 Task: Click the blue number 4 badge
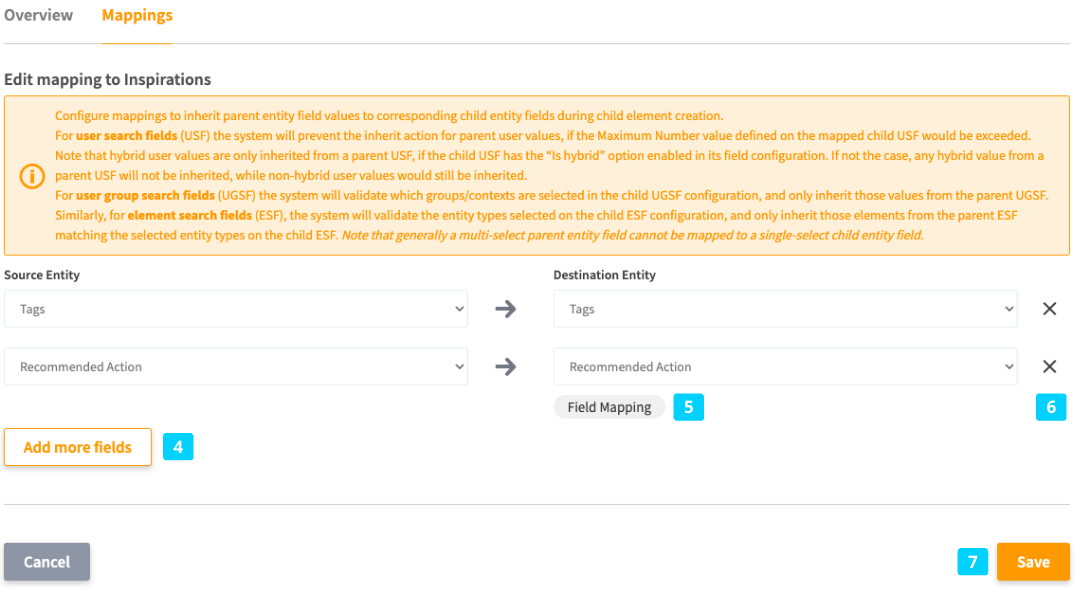pos(177,447)
